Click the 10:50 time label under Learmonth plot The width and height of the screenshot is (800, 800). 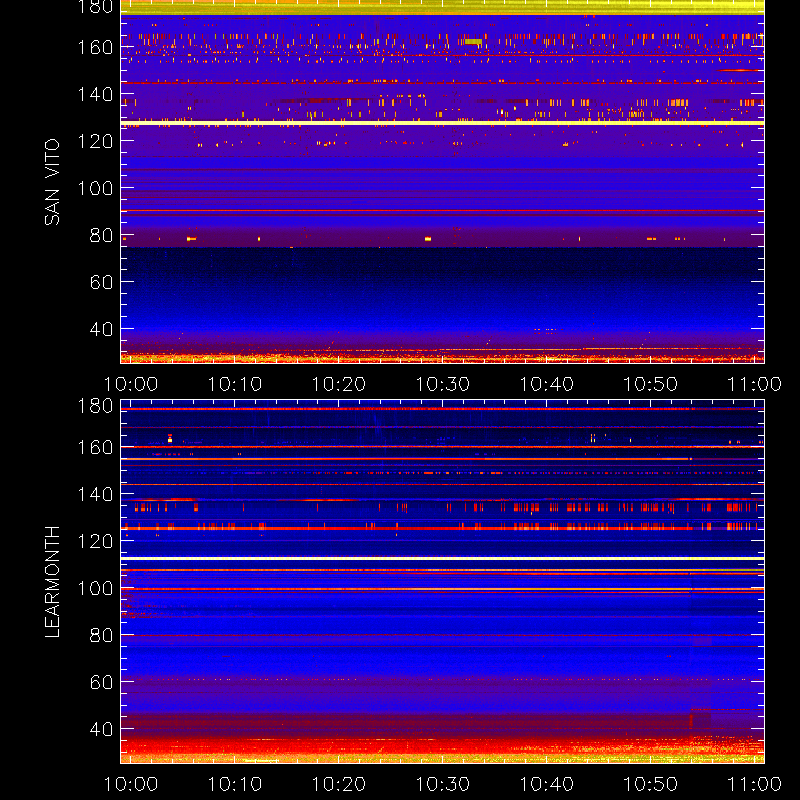pyautogui.click(x=651, y=784)
